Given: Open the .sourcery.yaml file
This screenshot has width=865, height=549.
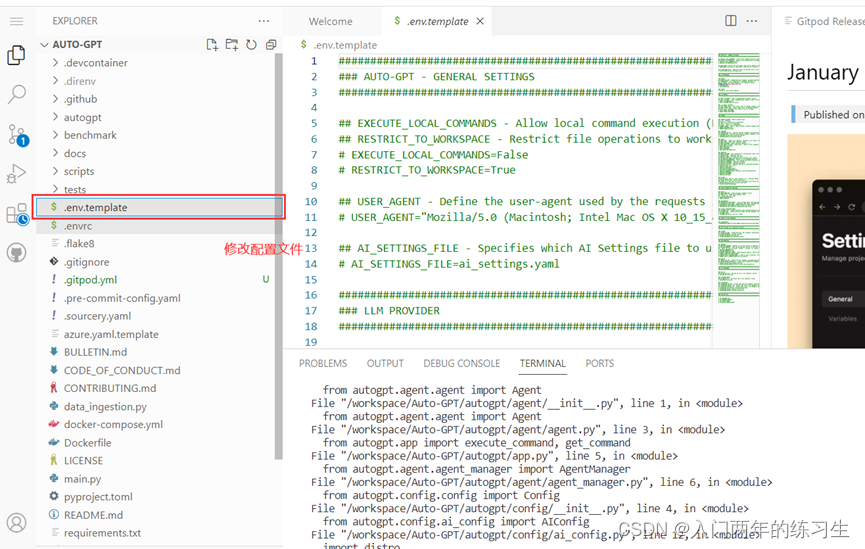Looking at the screenshot, I should coord(156,316).
